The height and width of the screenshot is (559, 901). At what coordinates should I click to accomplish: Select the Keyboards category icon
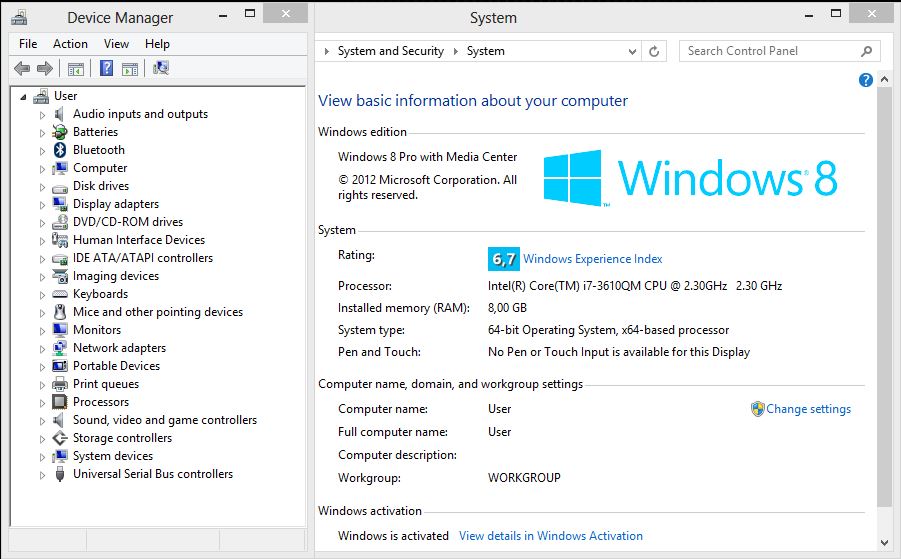60,294
